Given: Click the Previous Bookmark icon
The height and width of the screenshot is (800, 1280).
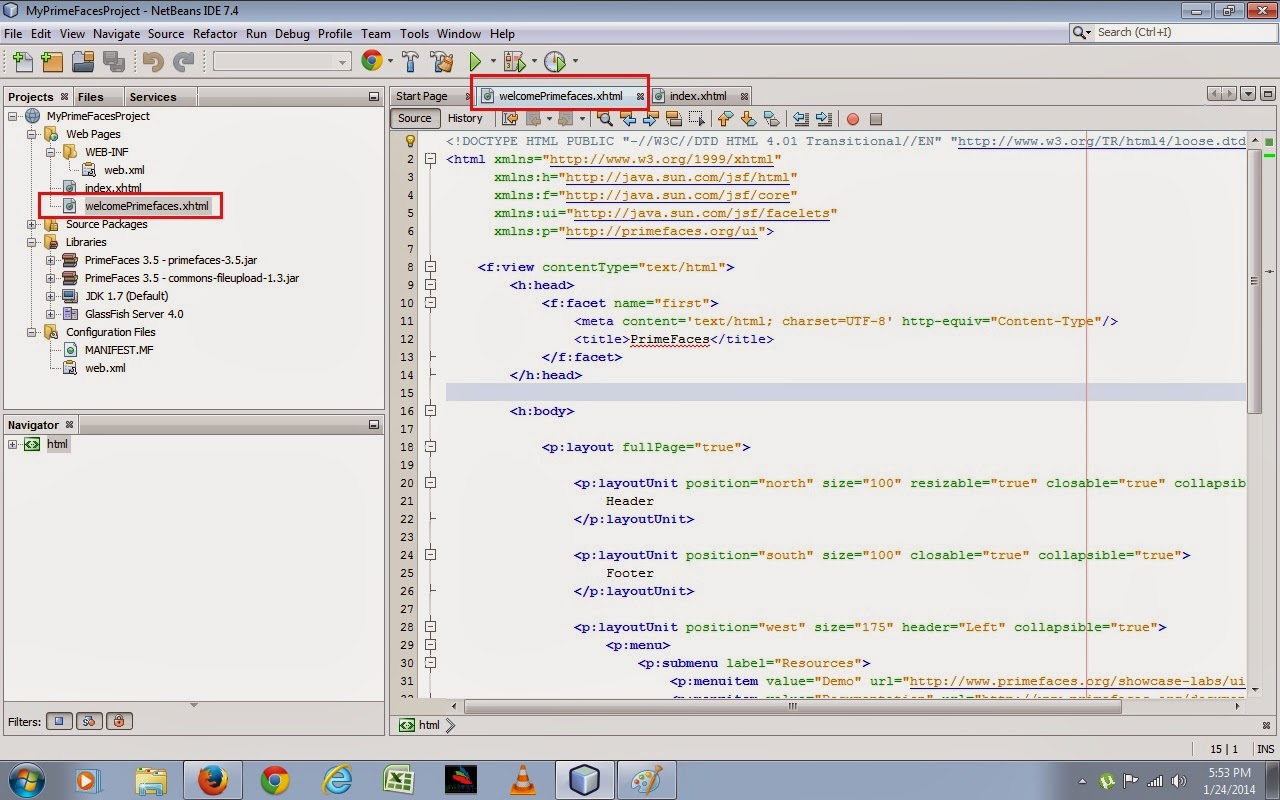Looking at the screenshot, I should pyautogui.click(x=726, y=119).
